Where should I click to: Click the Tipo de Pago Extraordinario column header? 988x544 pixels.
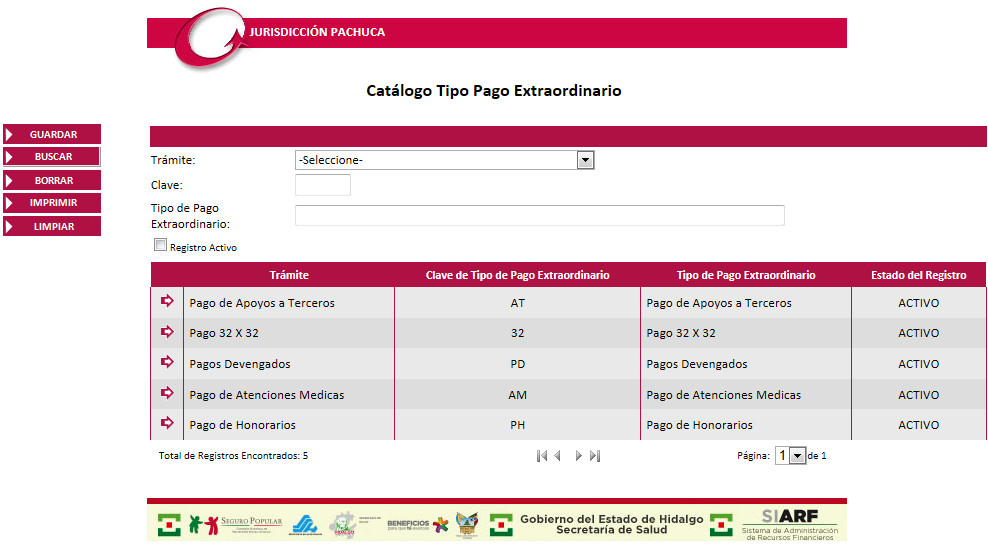point(746,275)
